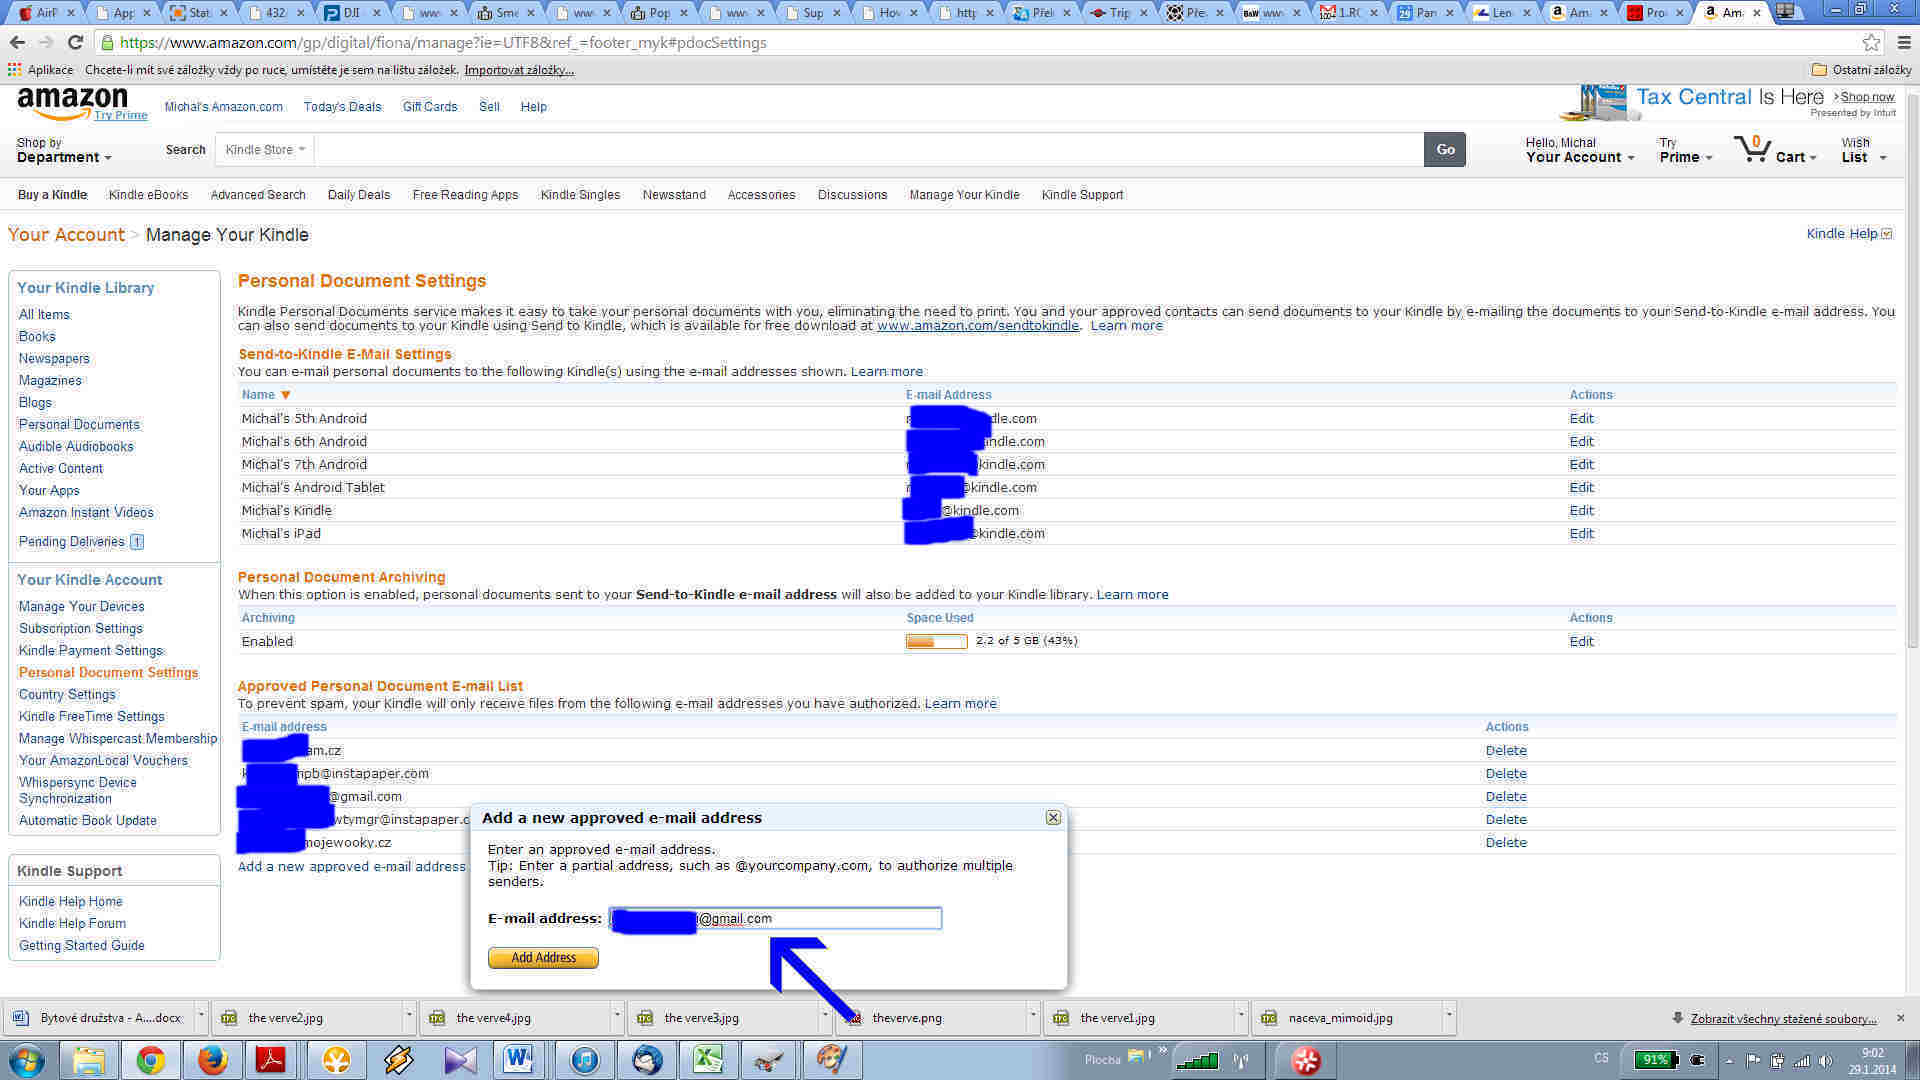Open the shopping Cart icon
This screenshot has width=1920, height=1080.
[x=1752, y=148]
